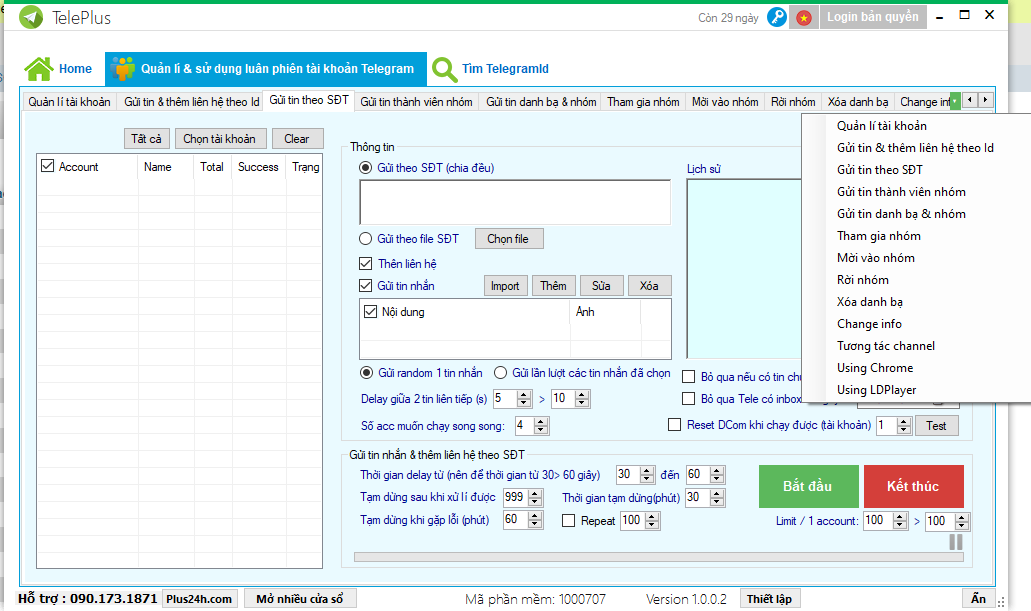Screen dimensions: 1031x611
Task: Toggle the Account header checkbox
Action: pyautogui.click(x=47, y=166)
